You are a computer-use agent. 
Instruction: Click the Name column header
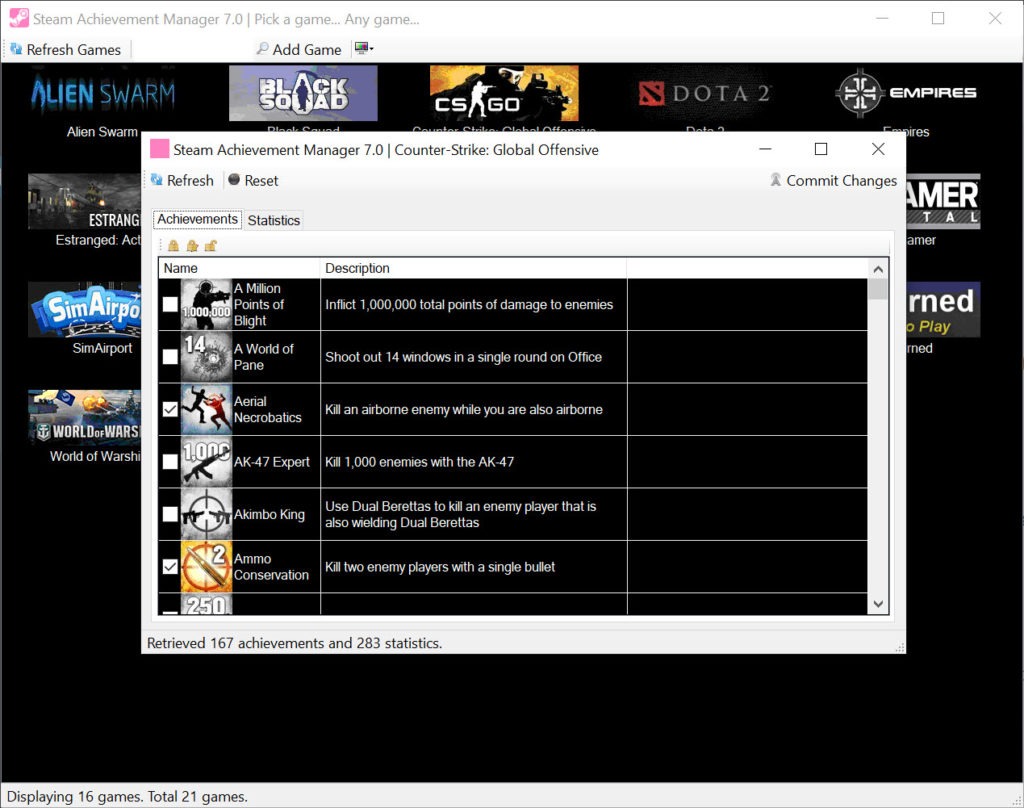point(239,268)
